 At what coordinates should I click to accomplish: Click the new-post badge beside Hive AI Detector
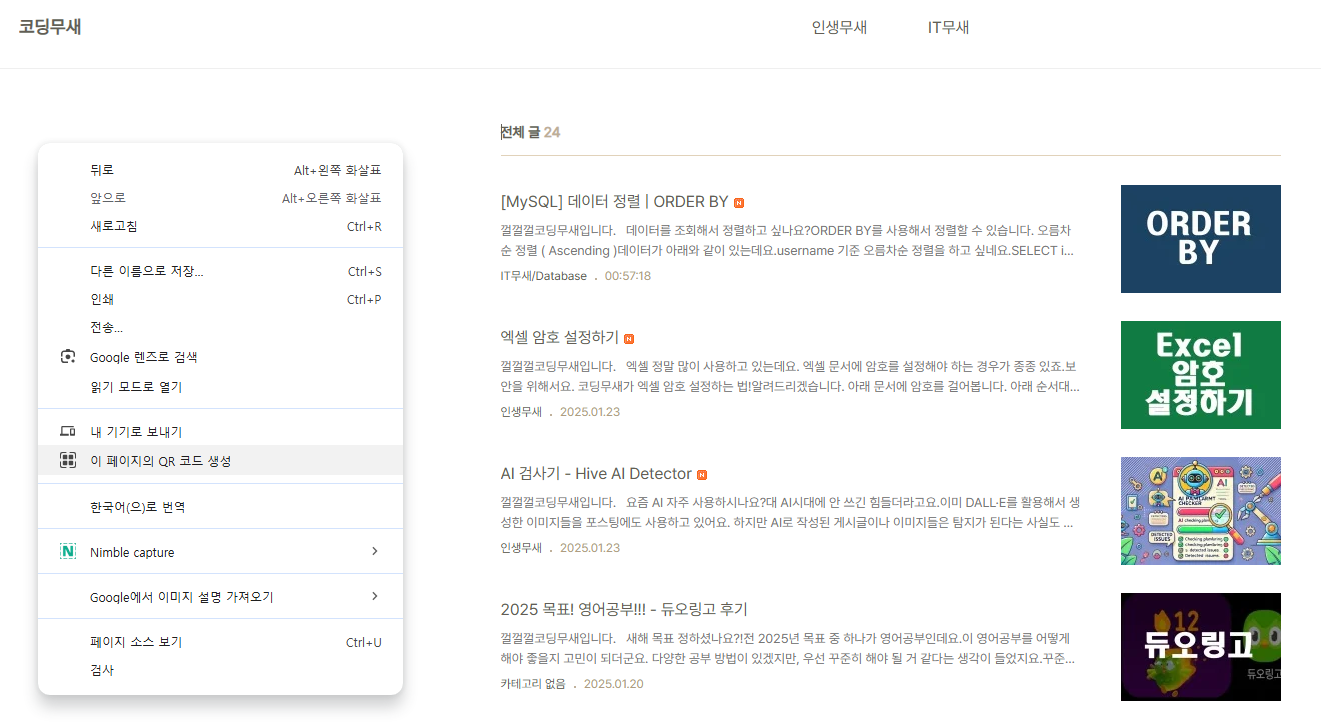click(x=702, y=475)
